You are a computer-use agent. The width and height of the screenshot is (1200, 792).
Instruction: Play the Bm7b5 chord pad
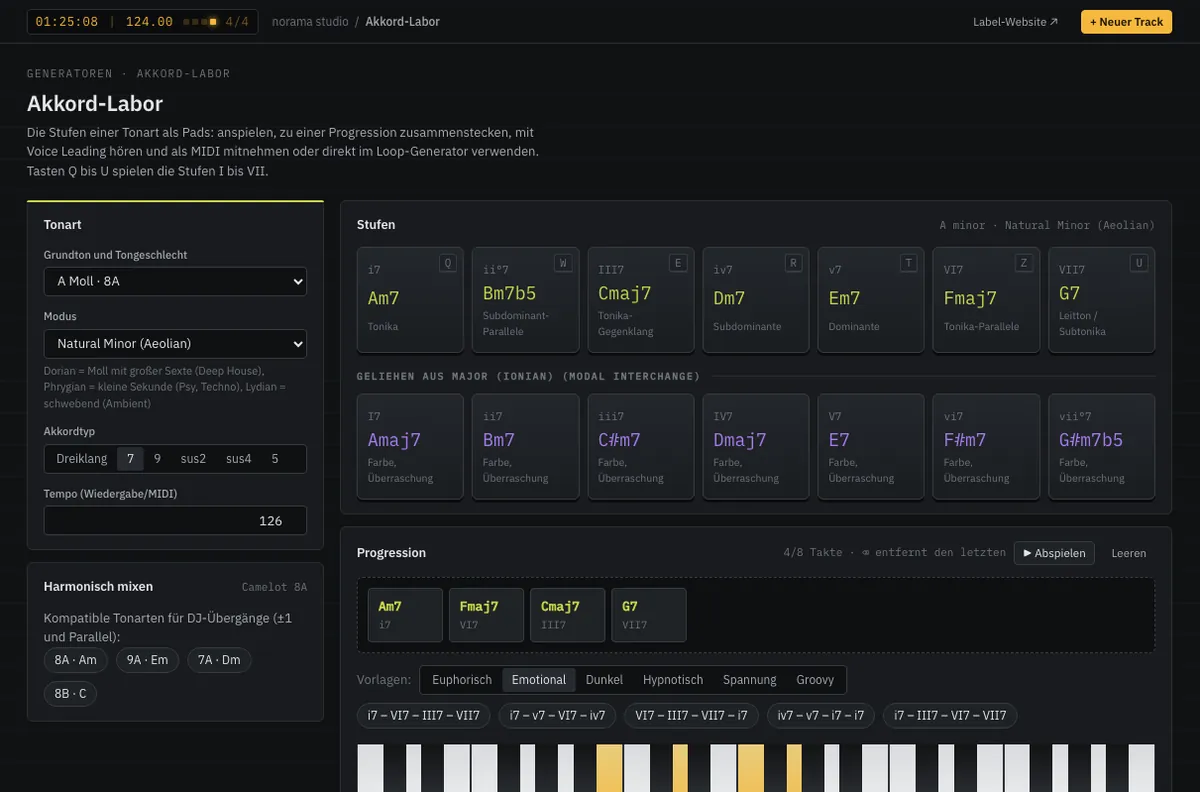(x=525, y=300)
